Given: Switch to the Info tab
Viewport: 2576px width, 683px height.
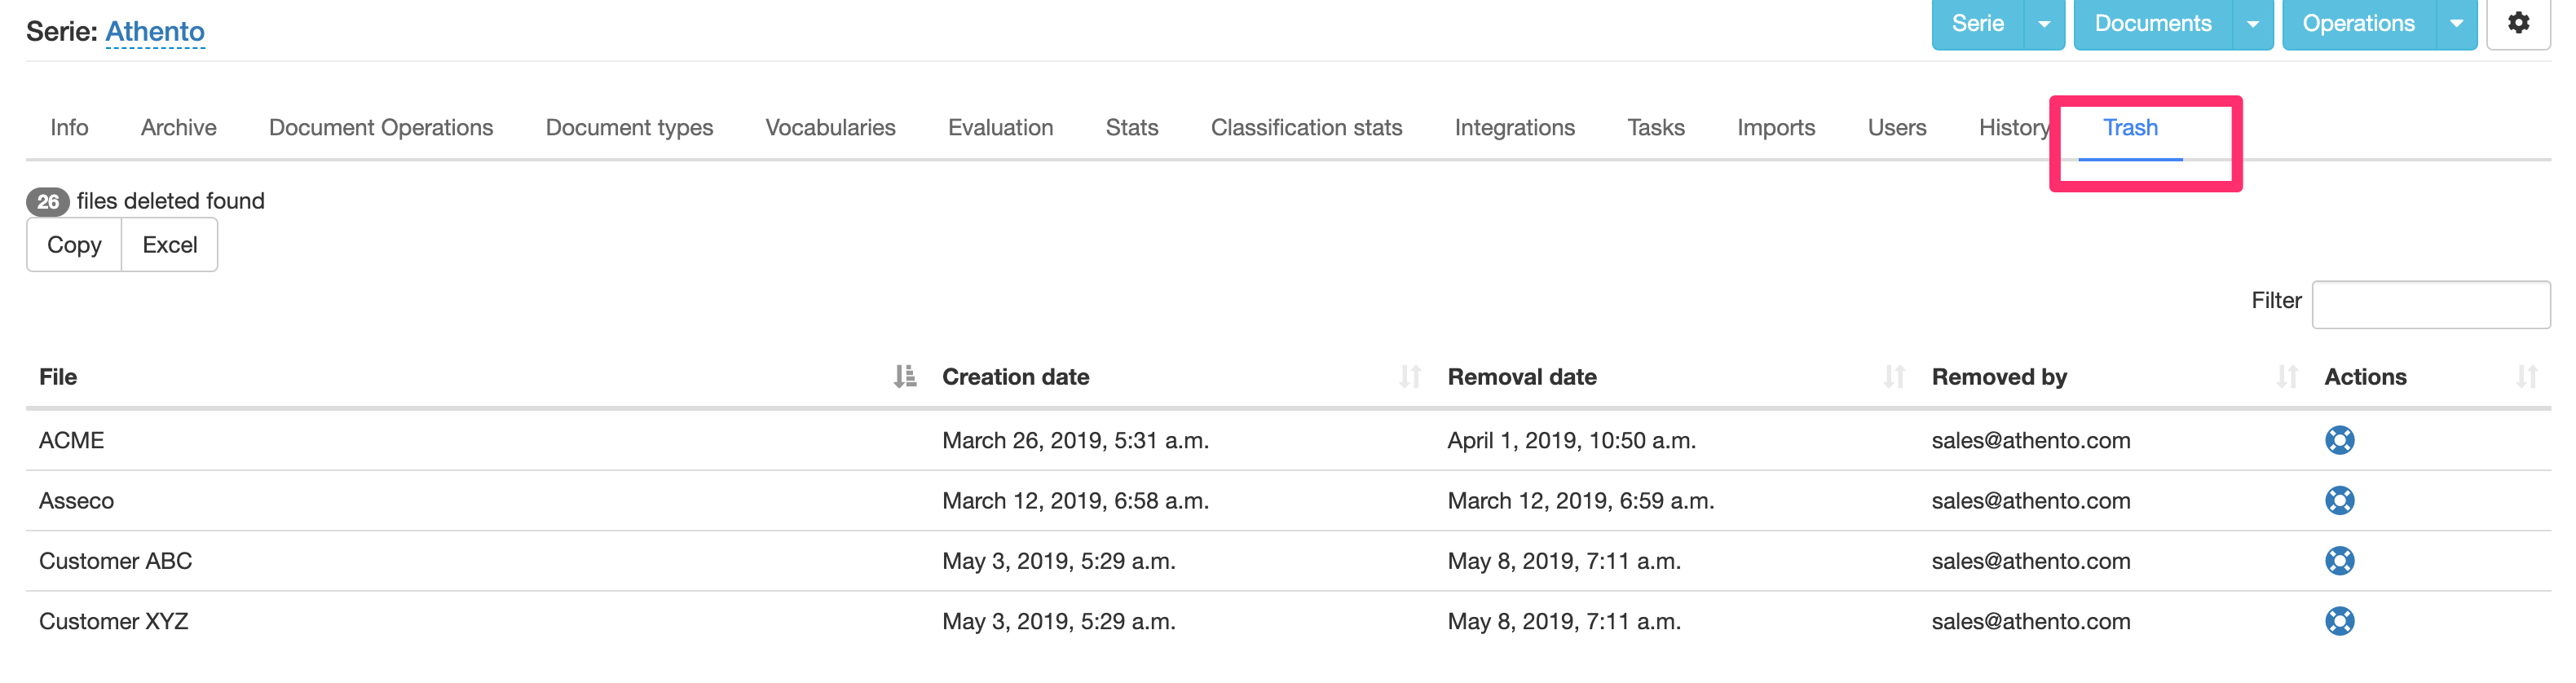Looking at the screenshot, I should point(69,127).
